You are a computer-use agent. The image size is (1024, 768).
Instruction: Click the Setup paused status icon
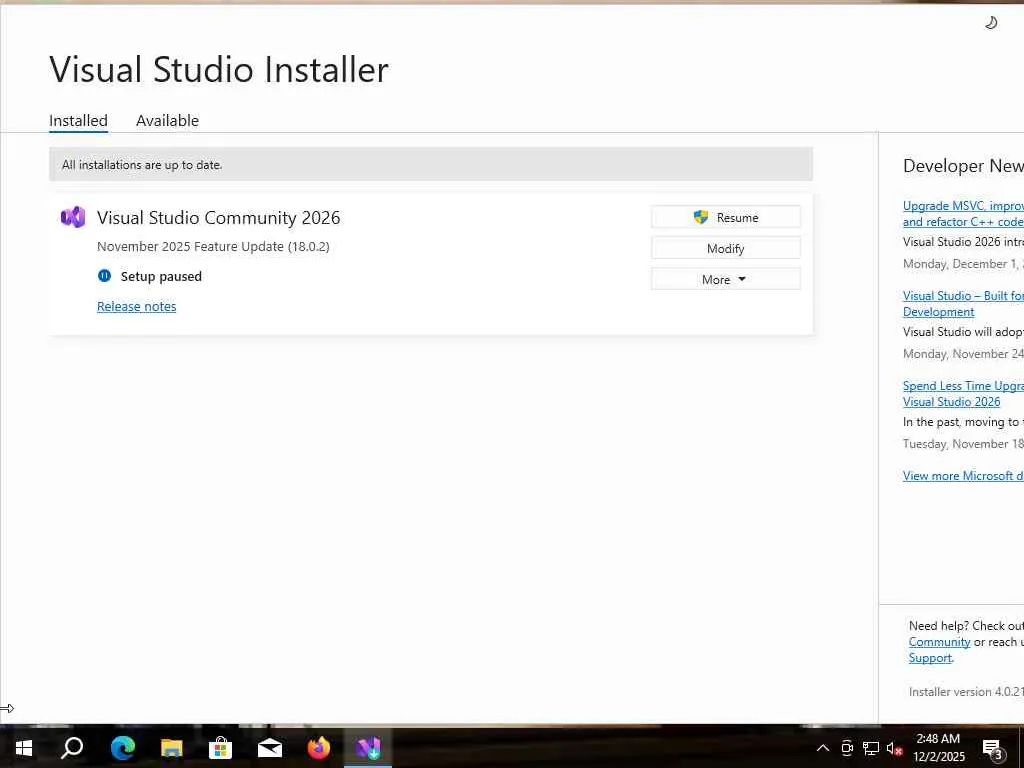point(104,276)
